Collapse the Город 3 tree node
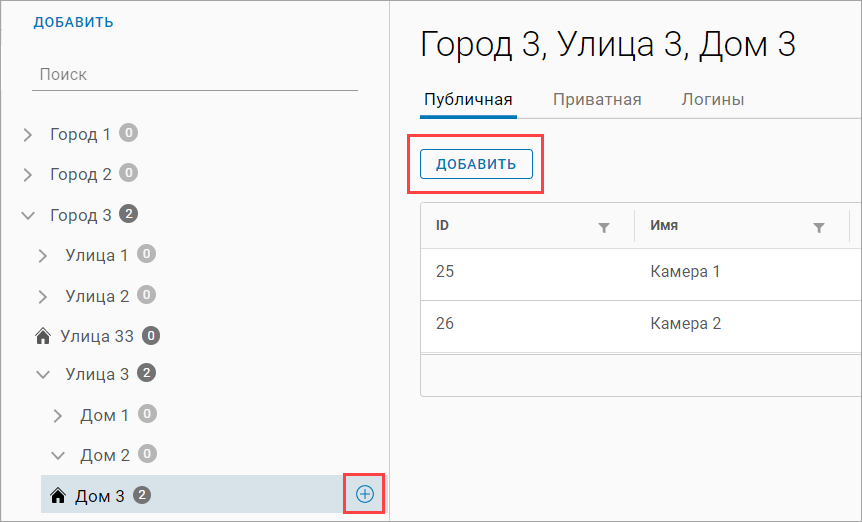This screenshot has width=862, height=522. [x=28, y=215]
